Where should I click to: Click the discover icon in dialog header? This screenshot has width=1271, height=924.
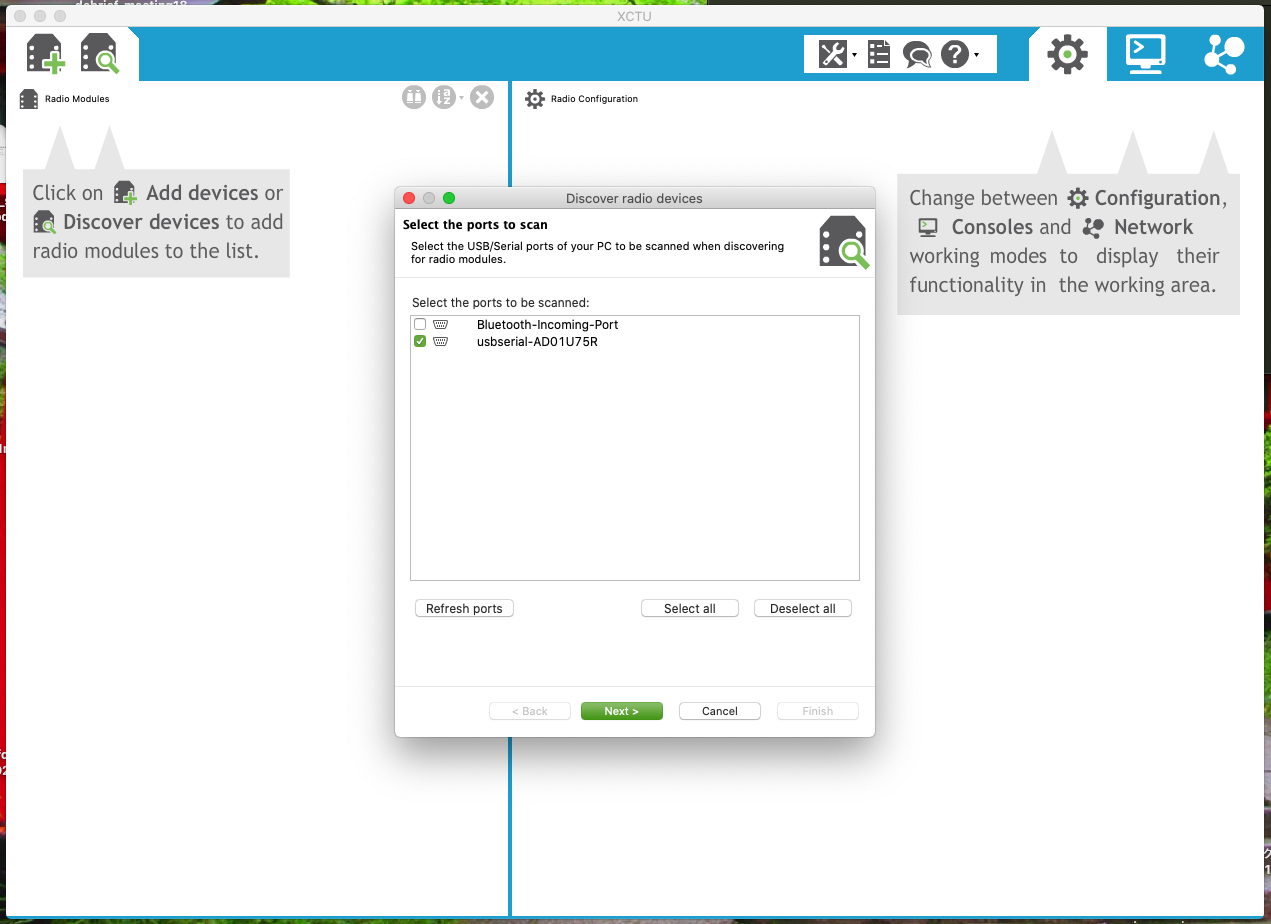coord(844,241)
